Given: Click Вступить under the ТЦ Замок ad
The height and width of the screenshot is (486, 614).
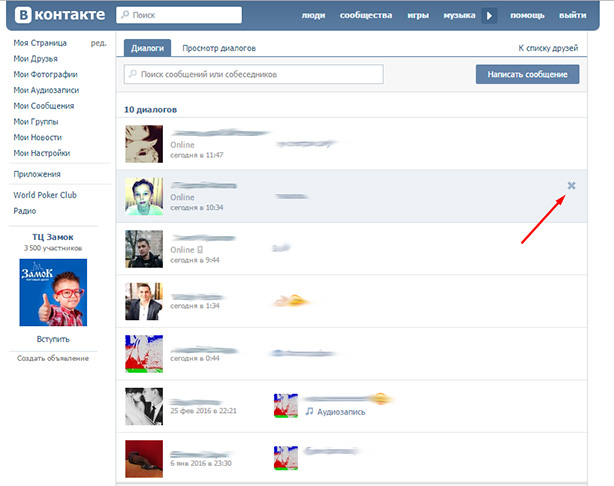Looking at the screenshot, I should click(53, 340).
